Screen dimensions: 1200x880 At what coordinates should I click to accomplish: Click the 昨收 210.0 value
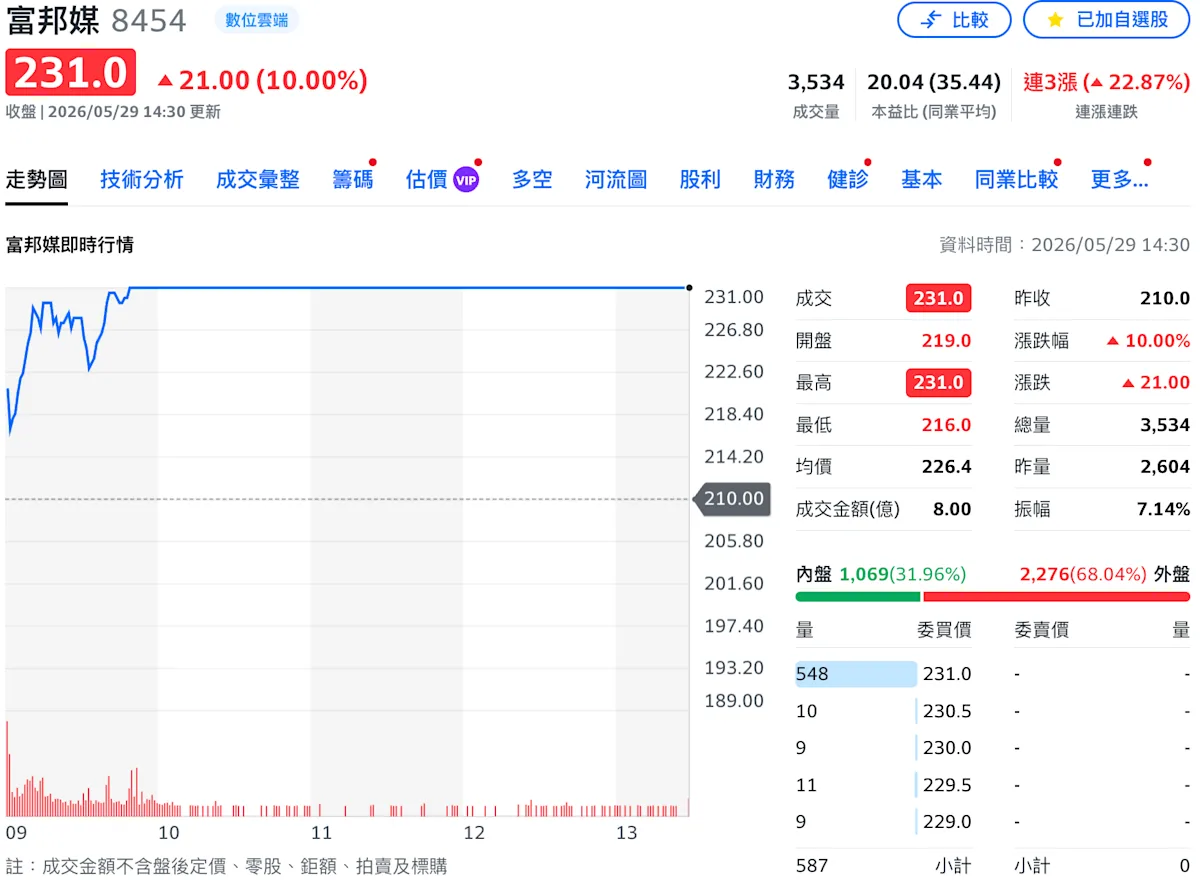[1165, 298]
